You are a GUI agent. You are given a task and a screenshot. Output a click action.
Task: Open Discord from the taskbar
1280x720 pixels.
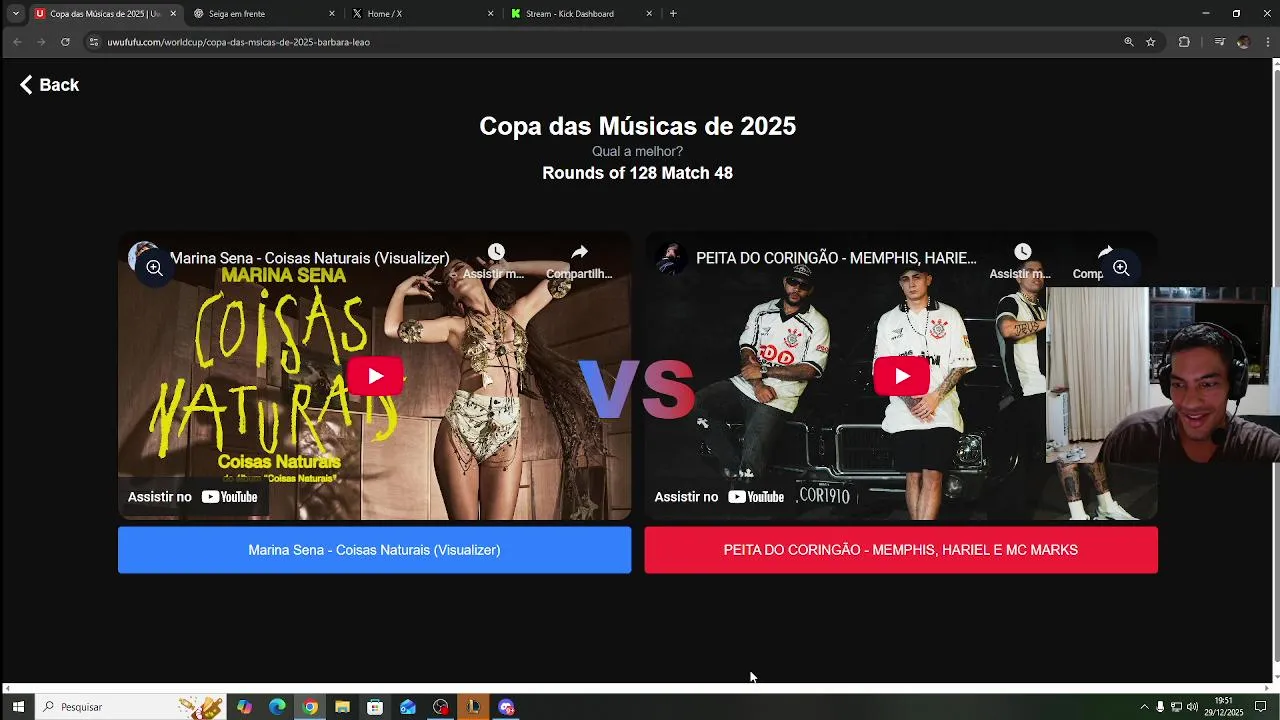[506, 707]
